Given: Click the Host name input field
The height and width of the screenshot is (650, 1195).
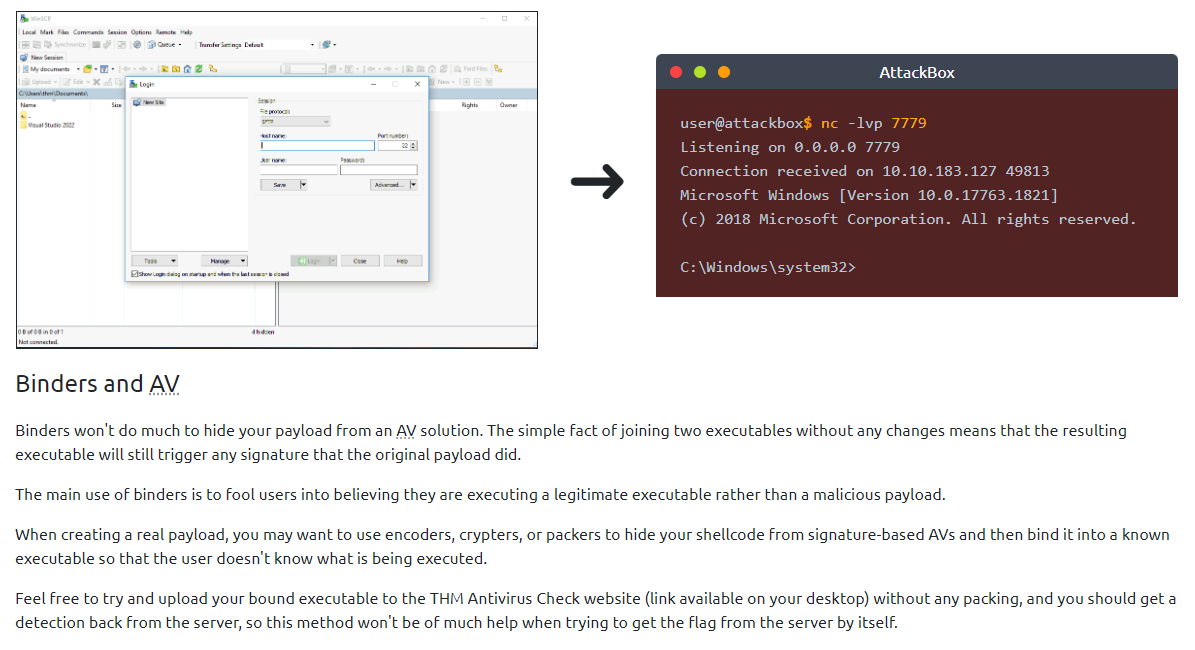Looking at the screenshot, I should point(316,146).
